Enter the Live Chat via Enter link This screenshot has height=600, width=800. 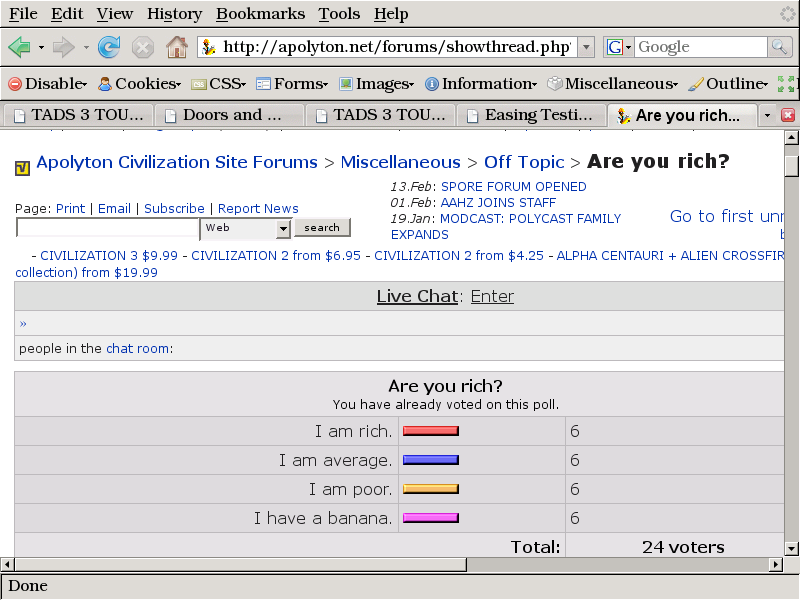(492, 296)
